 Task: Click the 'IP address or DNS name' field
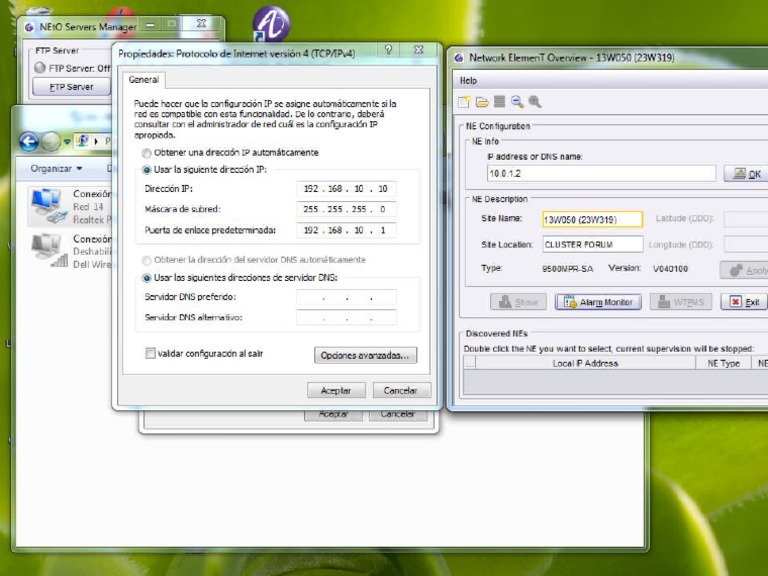click(x=600, y=173)
